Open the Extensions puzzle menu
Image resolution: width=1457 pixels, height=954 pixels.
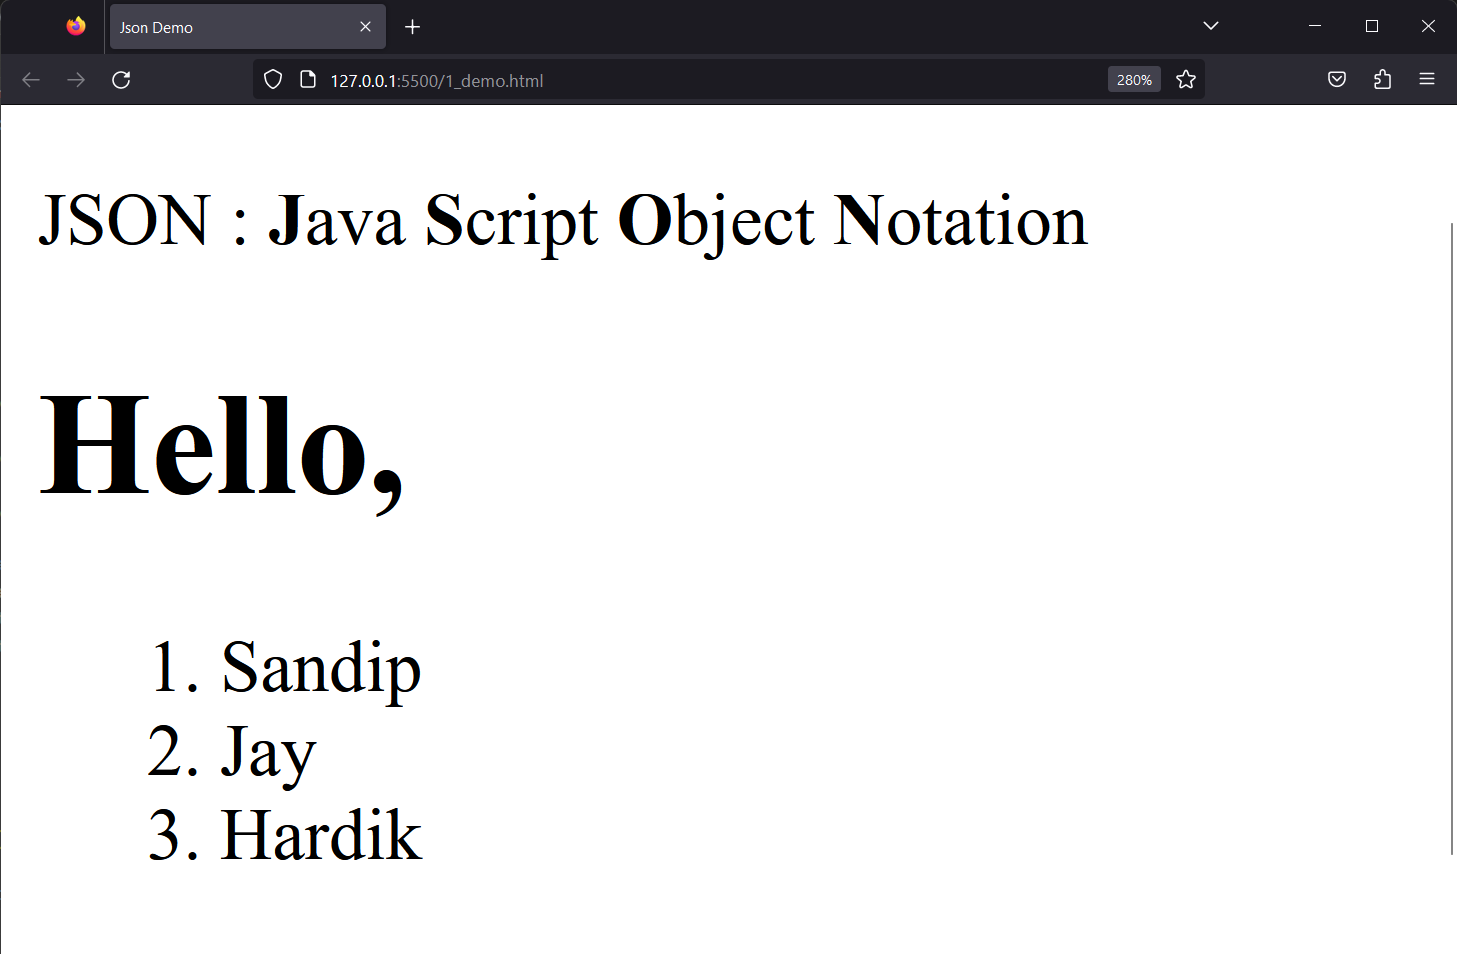click(1382, 80)
